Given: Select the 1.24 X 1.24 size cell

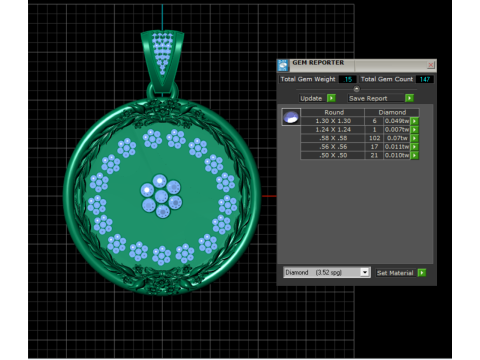Looking at the screenshot, I should click(x=333, y=130).
